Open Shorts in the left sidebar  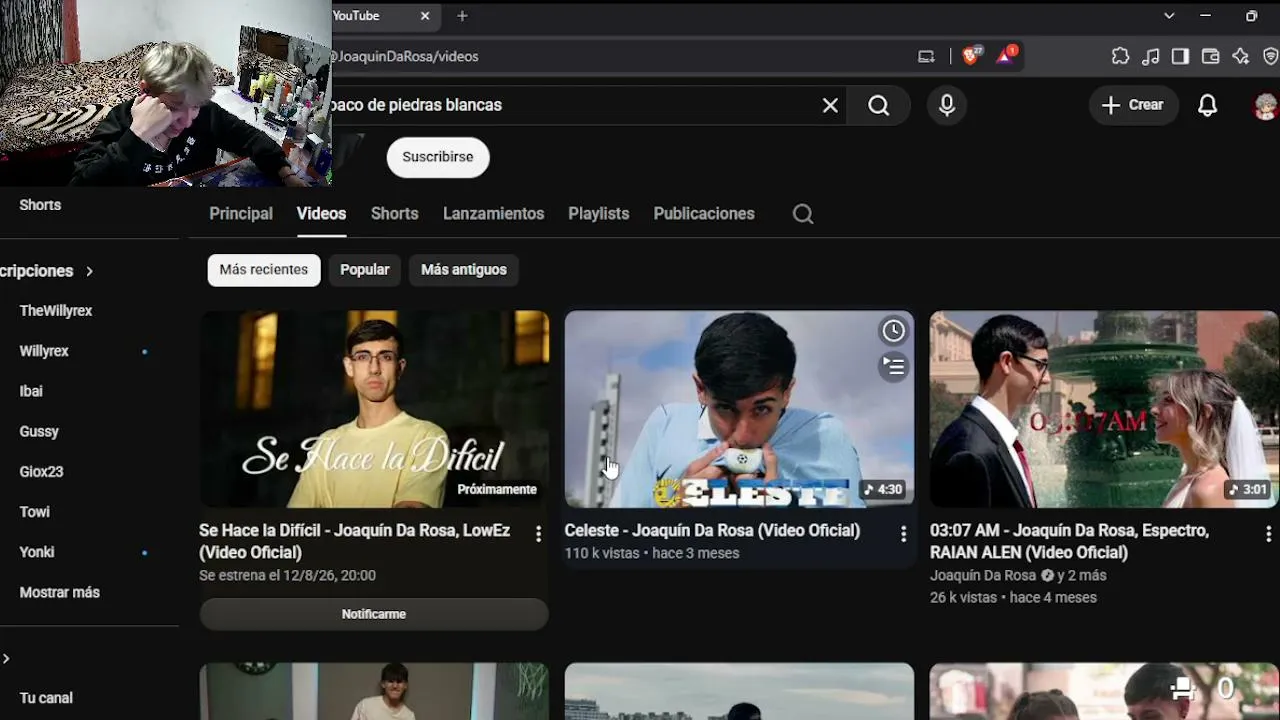pyautogui.click(x=40, y=205)
